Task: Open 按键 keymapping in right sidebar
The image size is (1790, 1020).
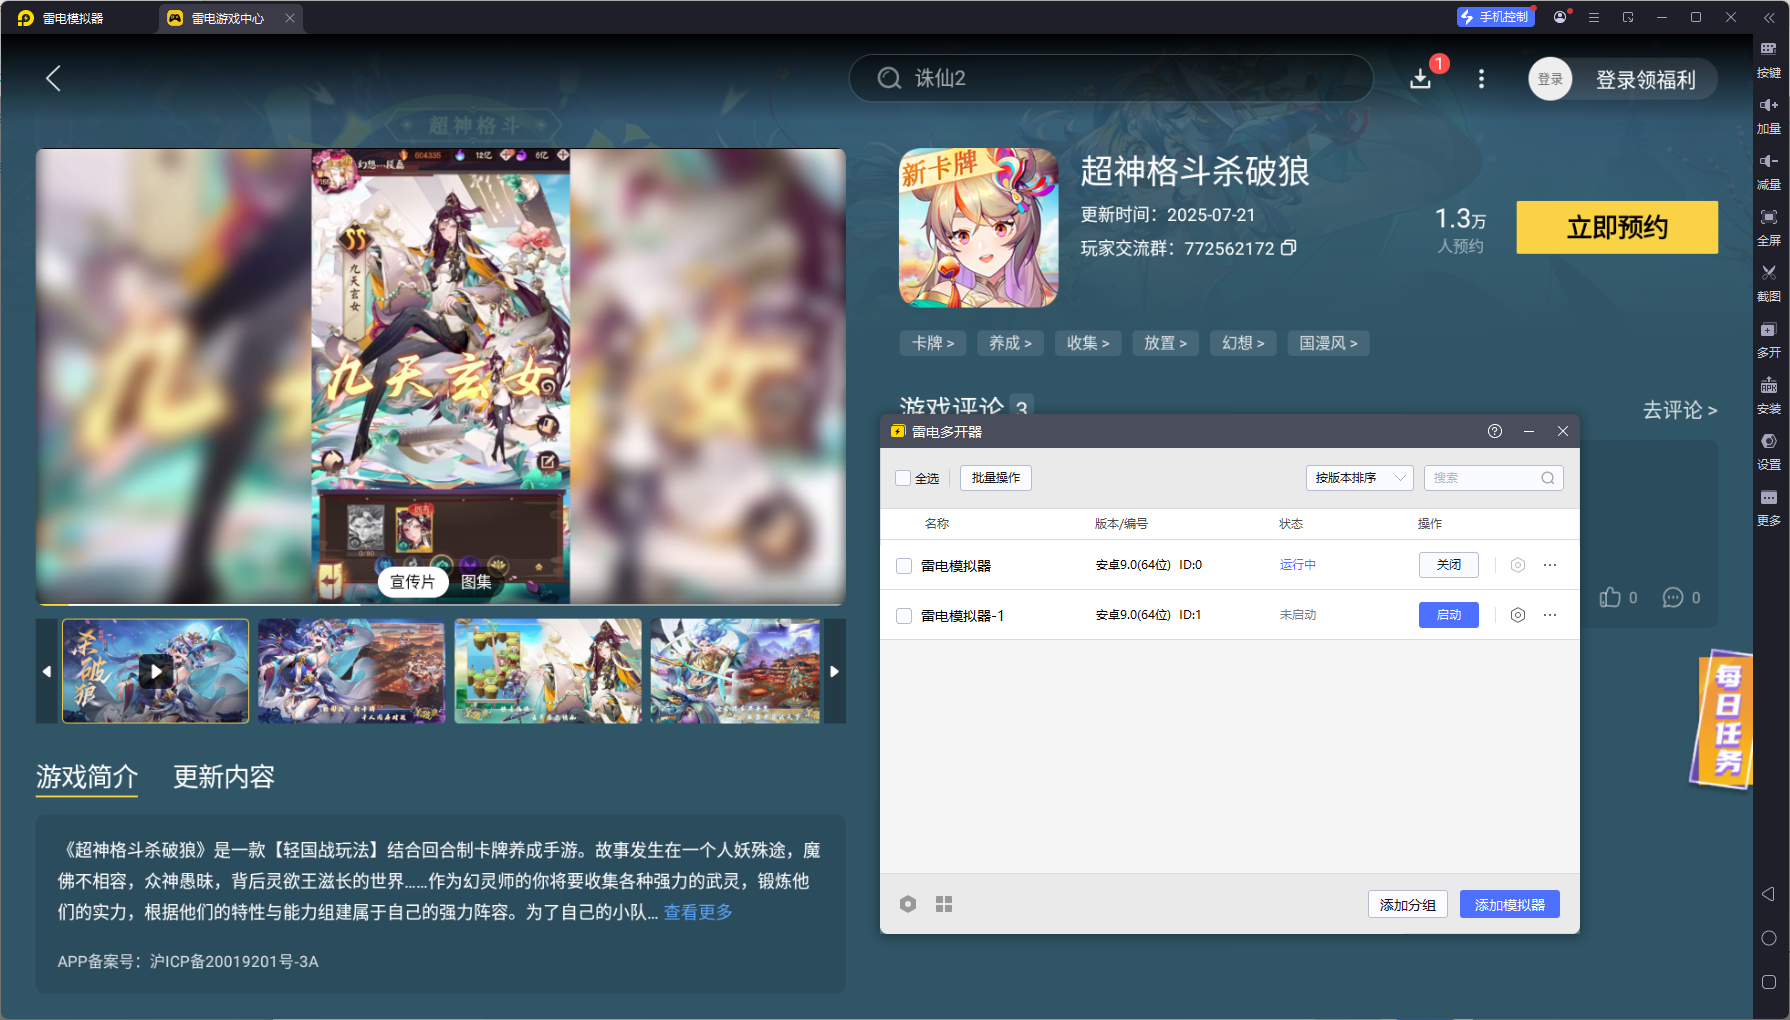Action: point(1769,58)
